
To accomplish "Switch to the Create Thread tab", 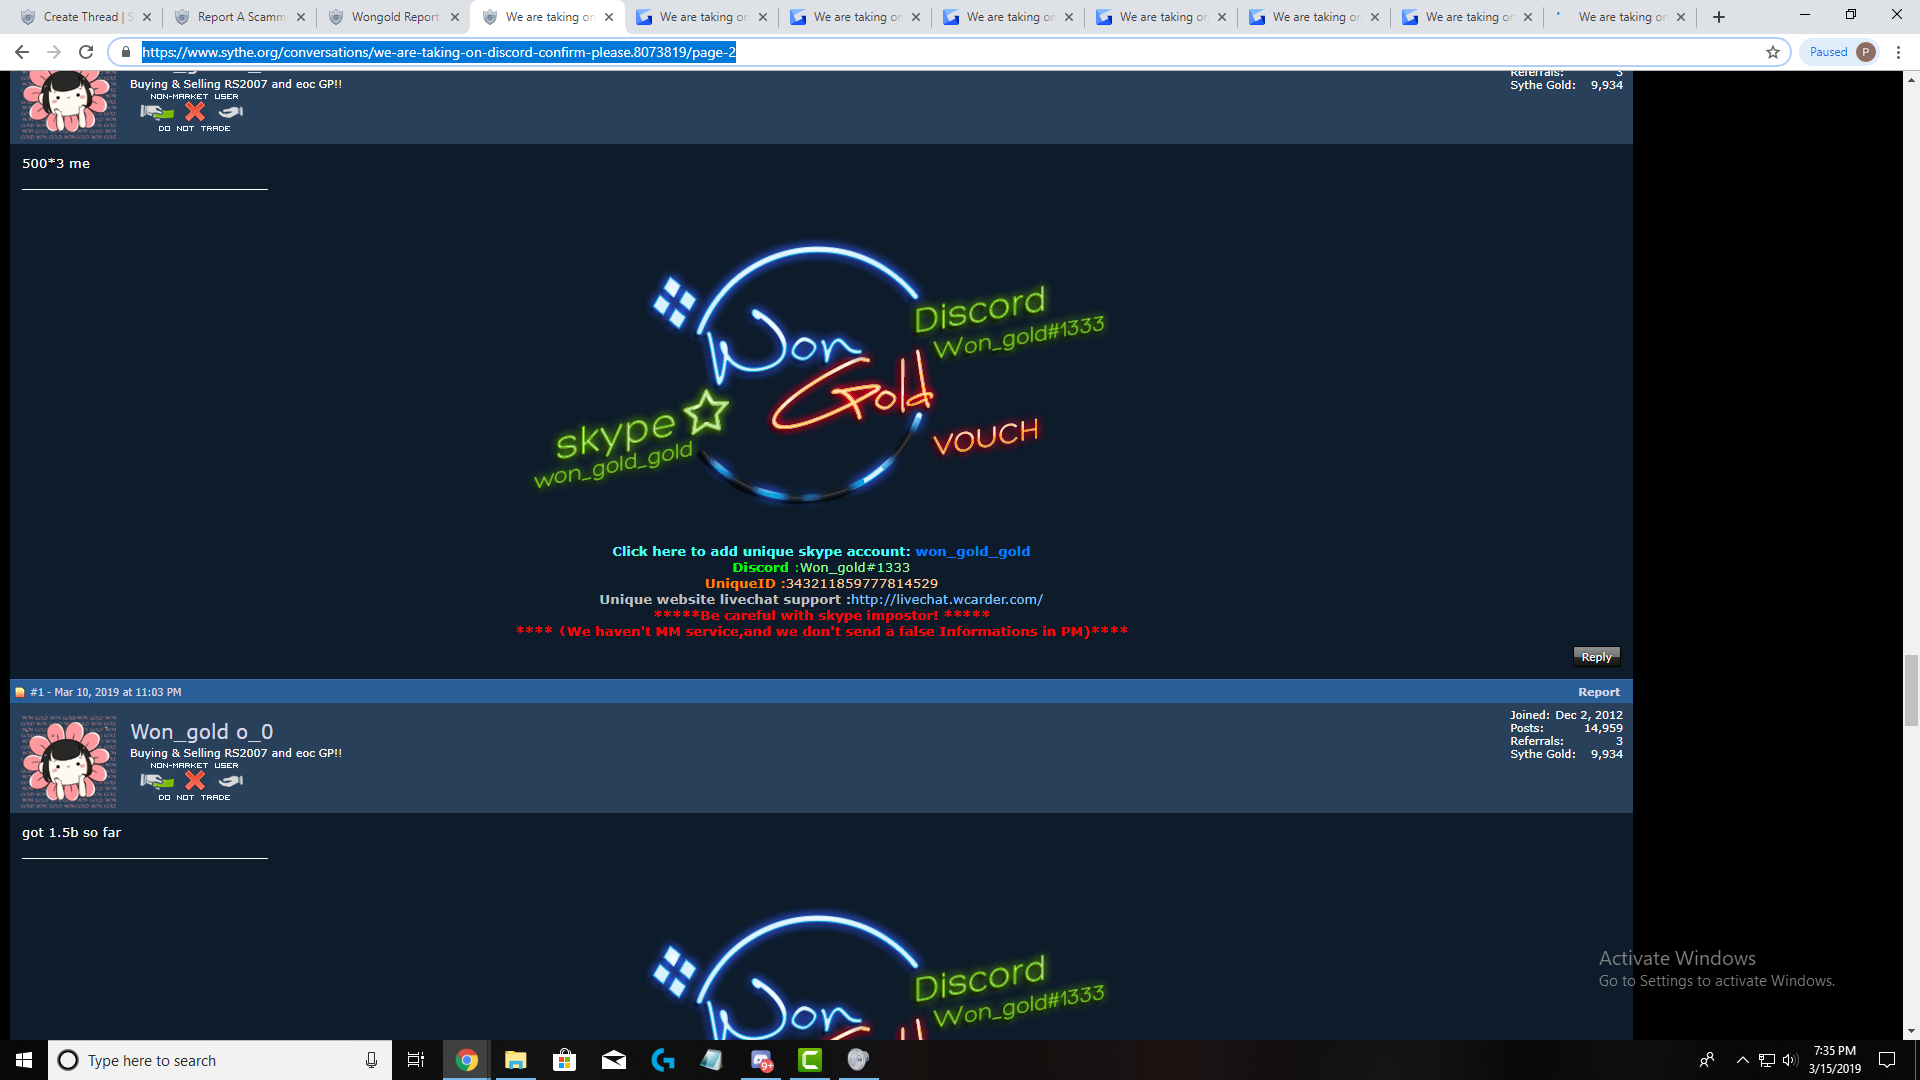I will (x=80, y=17).
